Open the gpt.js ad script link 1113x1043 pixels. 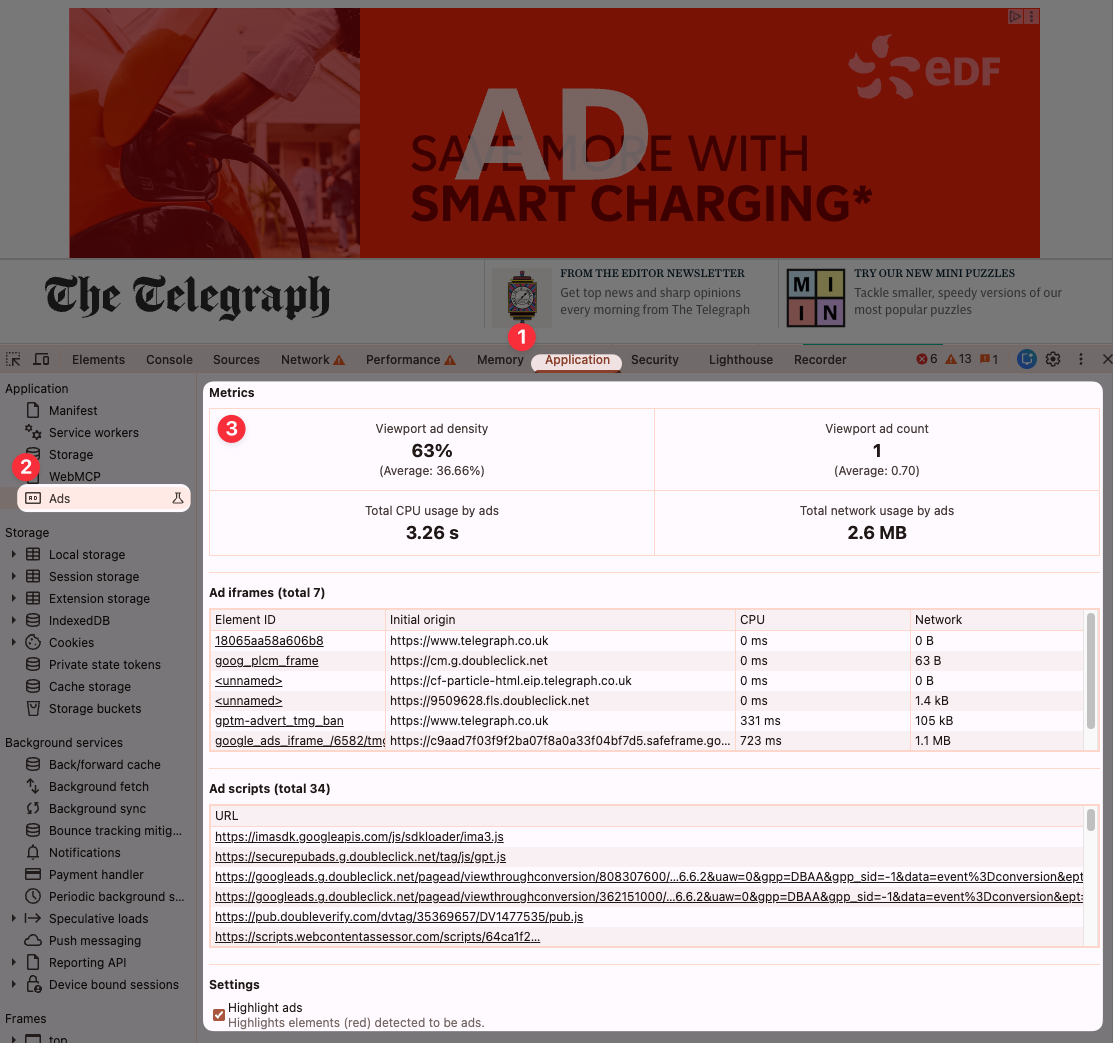(x=360, y=856)
